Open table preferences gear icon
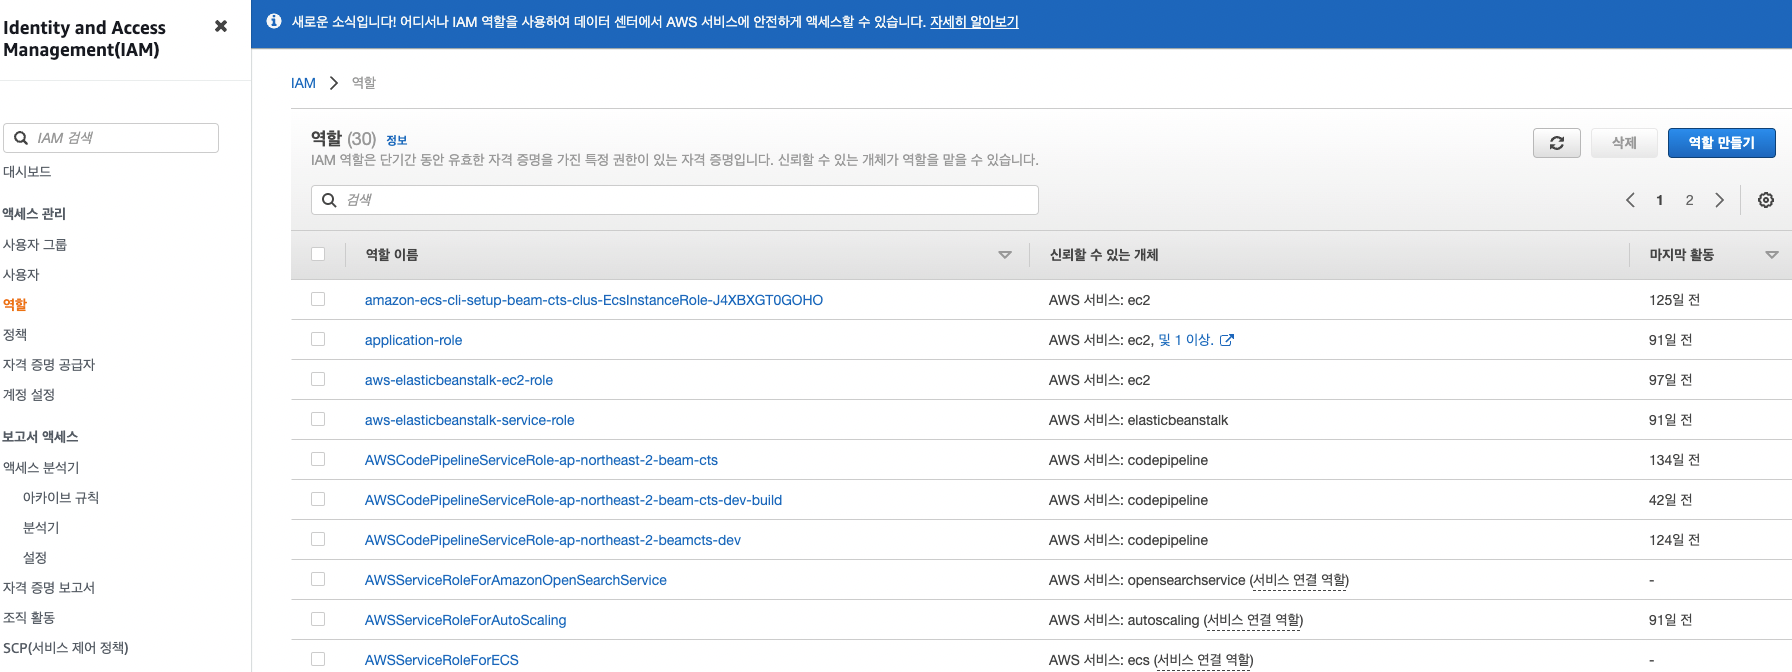Image resolution: width=1792 pixels, height=672 pixels. coord(1766,200)
